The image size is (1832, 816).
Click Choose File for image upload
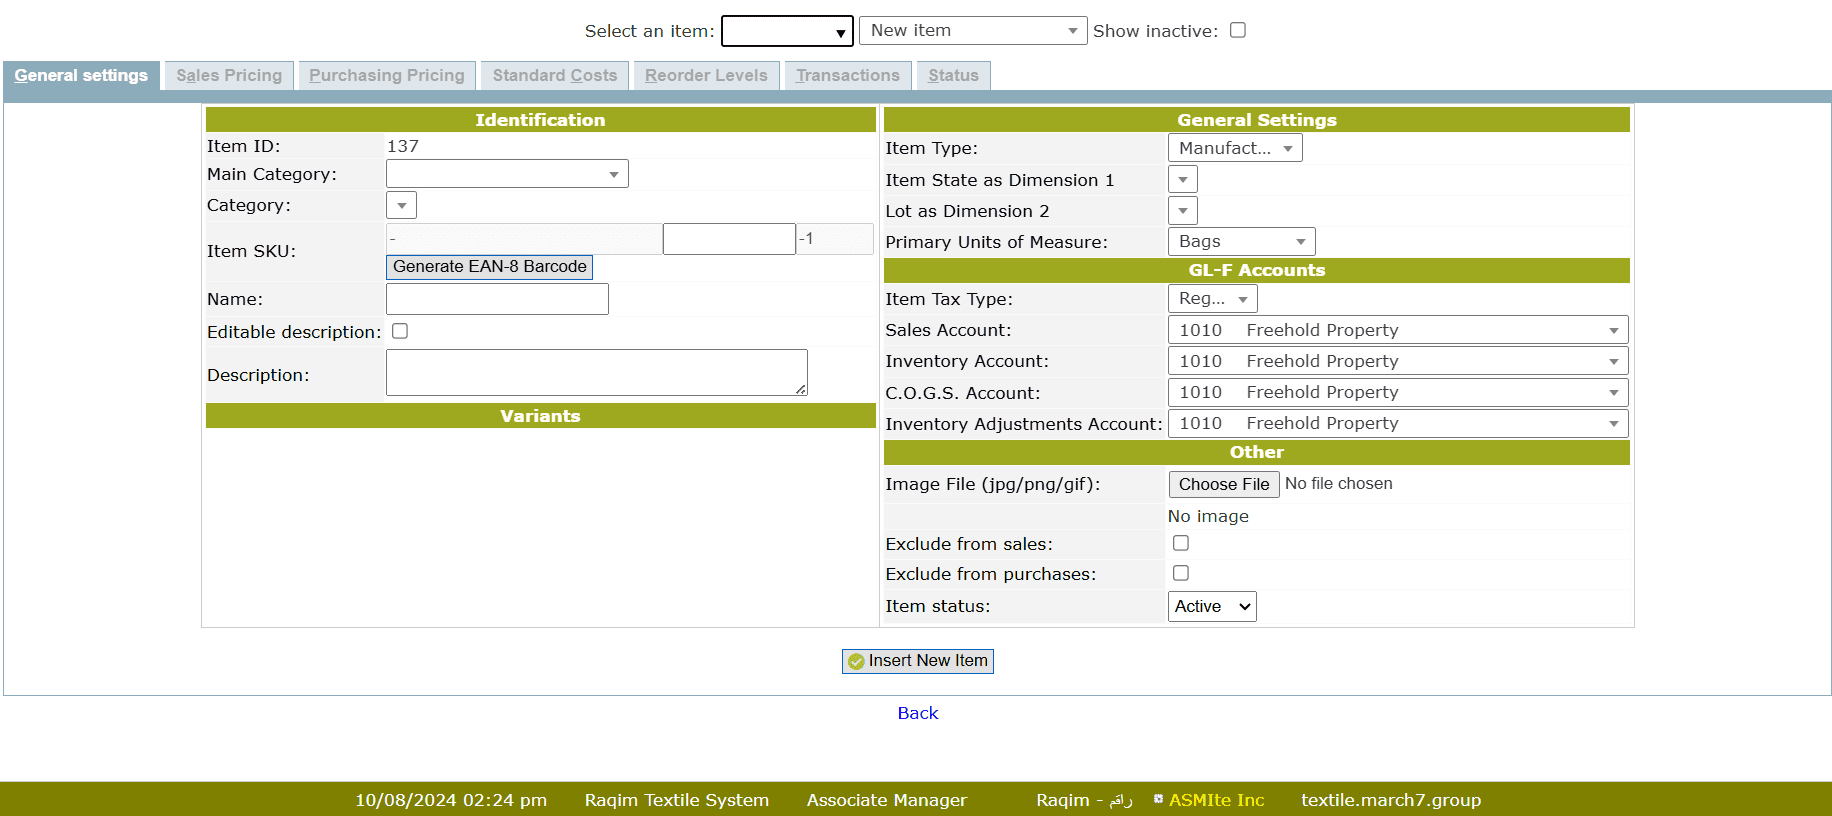click(1223, 484)
